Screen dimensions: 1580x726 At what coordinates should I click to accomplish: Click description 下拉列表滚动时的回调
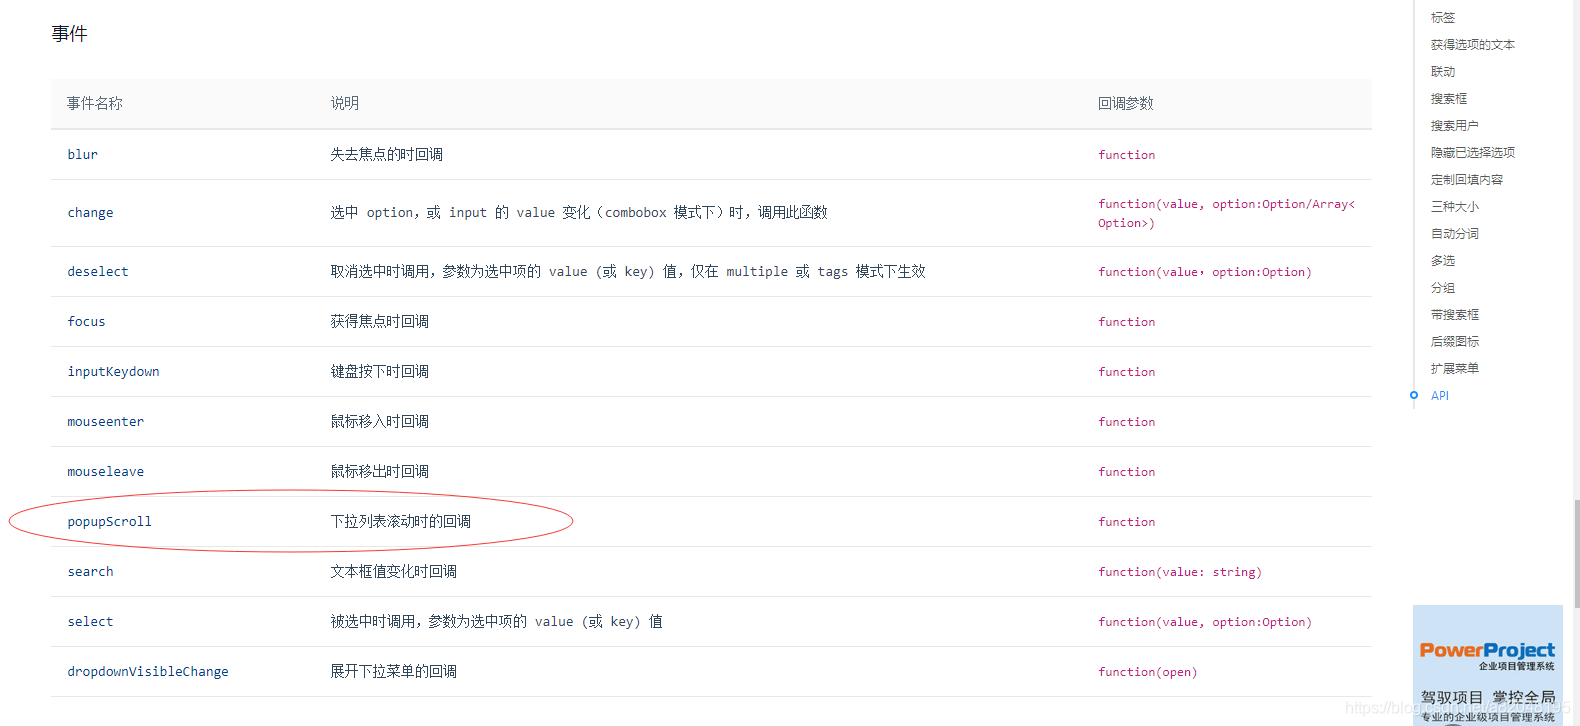click(401, 522)
